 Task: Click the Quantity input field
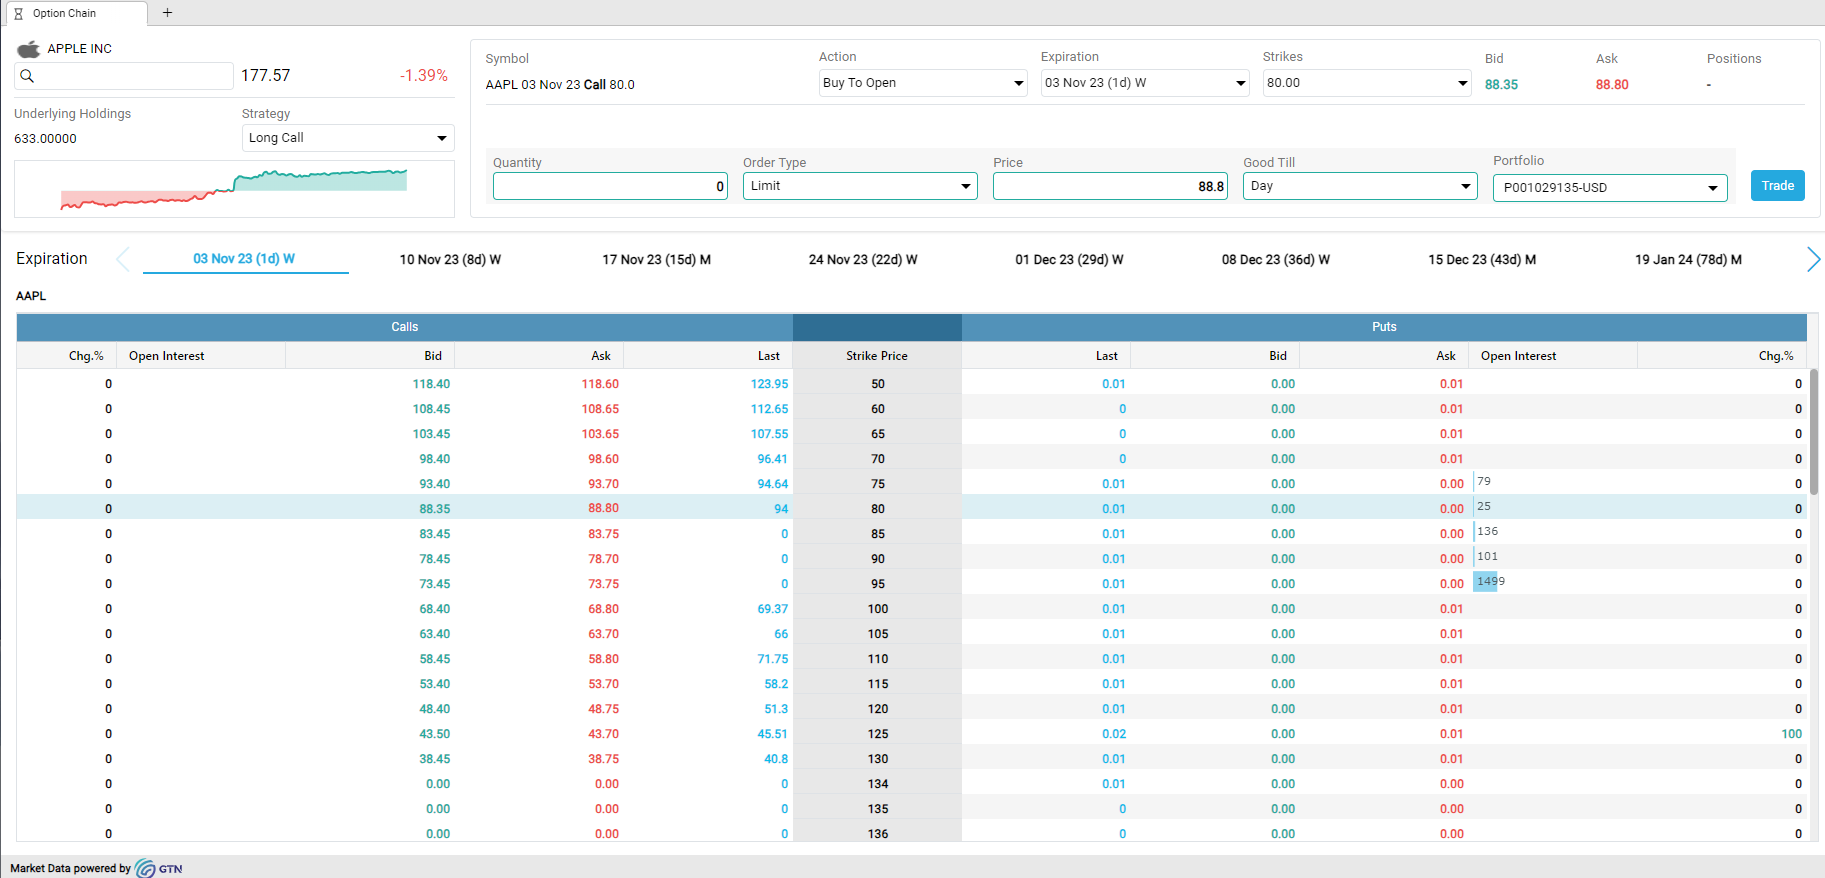coord(610,186)
